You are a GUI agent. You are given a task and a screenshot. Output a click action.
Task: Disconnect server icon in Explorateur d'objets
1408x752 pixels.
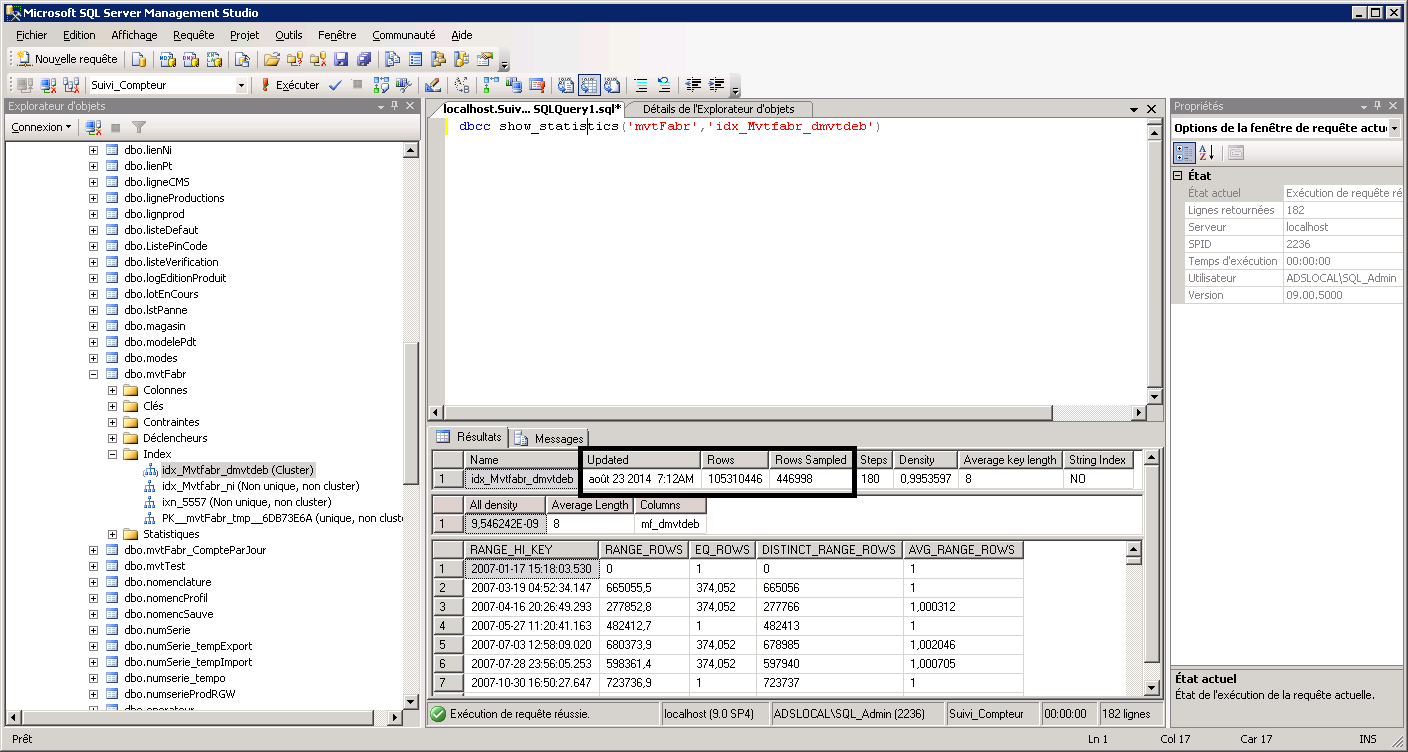[x=93, y=127]
